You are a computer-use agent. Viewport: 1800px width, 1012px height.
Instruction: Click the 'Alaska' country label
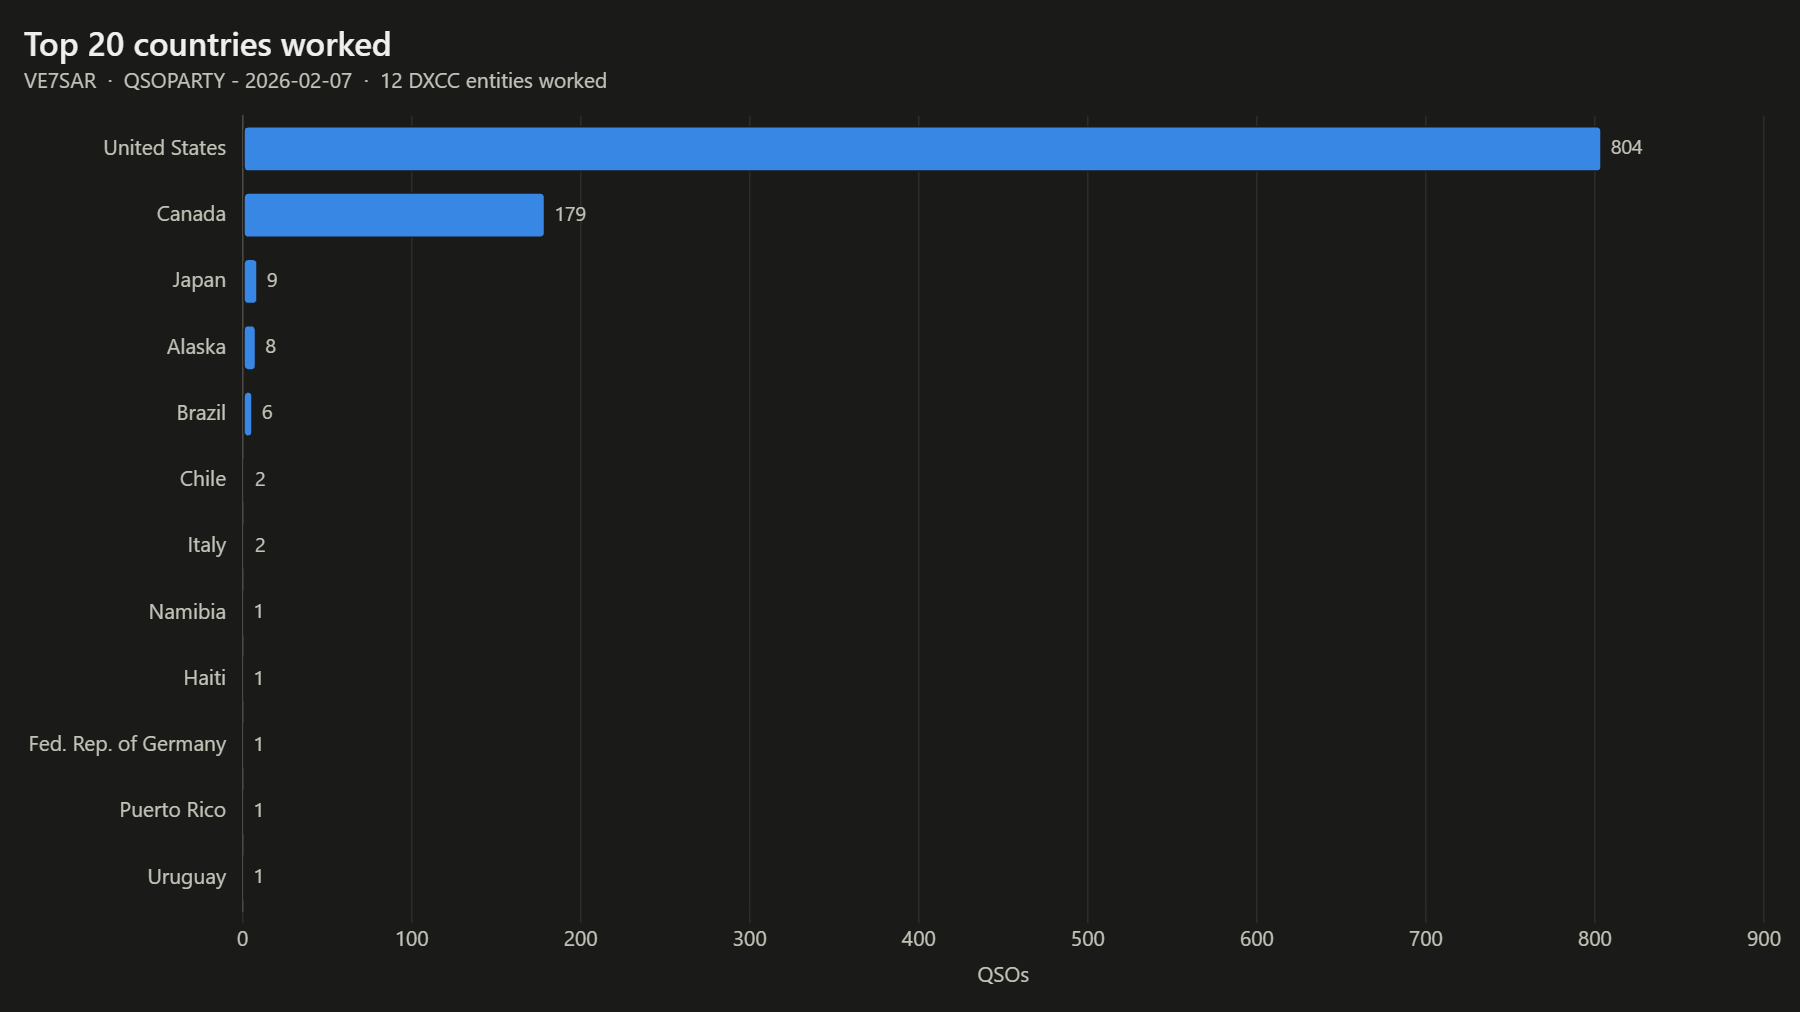point(196,347)
